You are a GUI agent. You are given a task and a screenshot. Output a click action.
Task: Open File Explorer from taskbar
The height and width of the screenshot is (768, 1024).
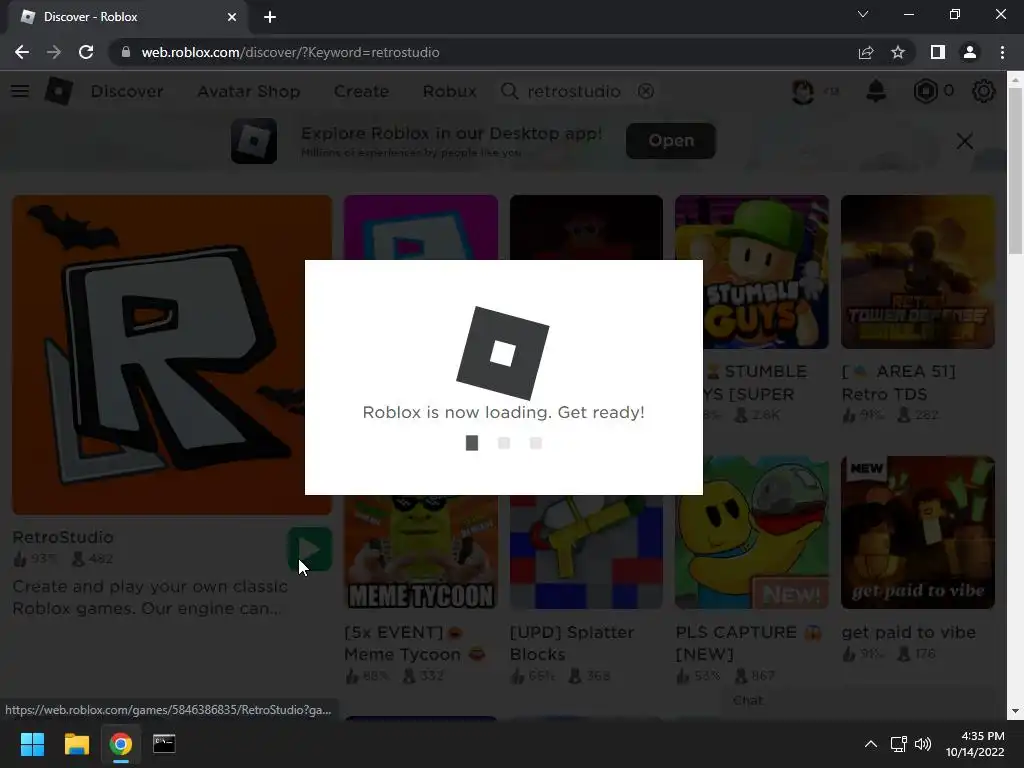[76, 744]
